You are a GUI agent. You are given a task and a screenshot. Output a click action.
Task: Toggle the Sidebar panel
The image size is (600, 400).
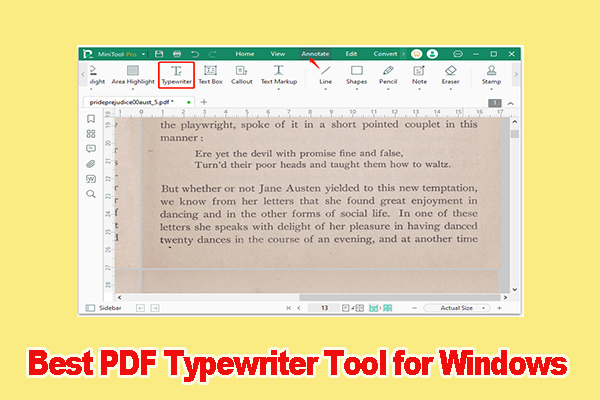pos(104,308)
